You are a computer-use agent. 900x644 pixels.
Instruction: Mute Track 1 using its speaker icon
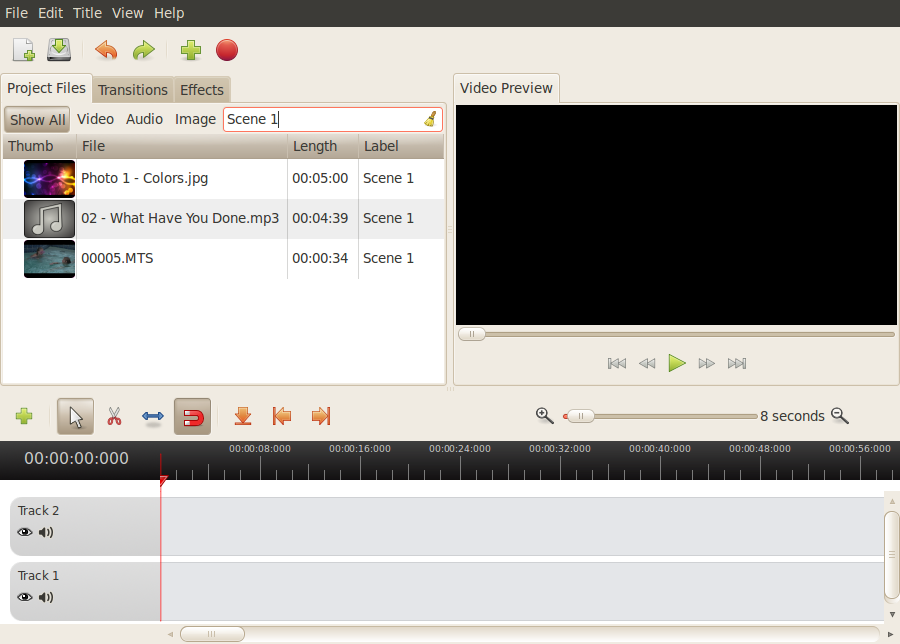pyautogui.click(x=46, y=597)
